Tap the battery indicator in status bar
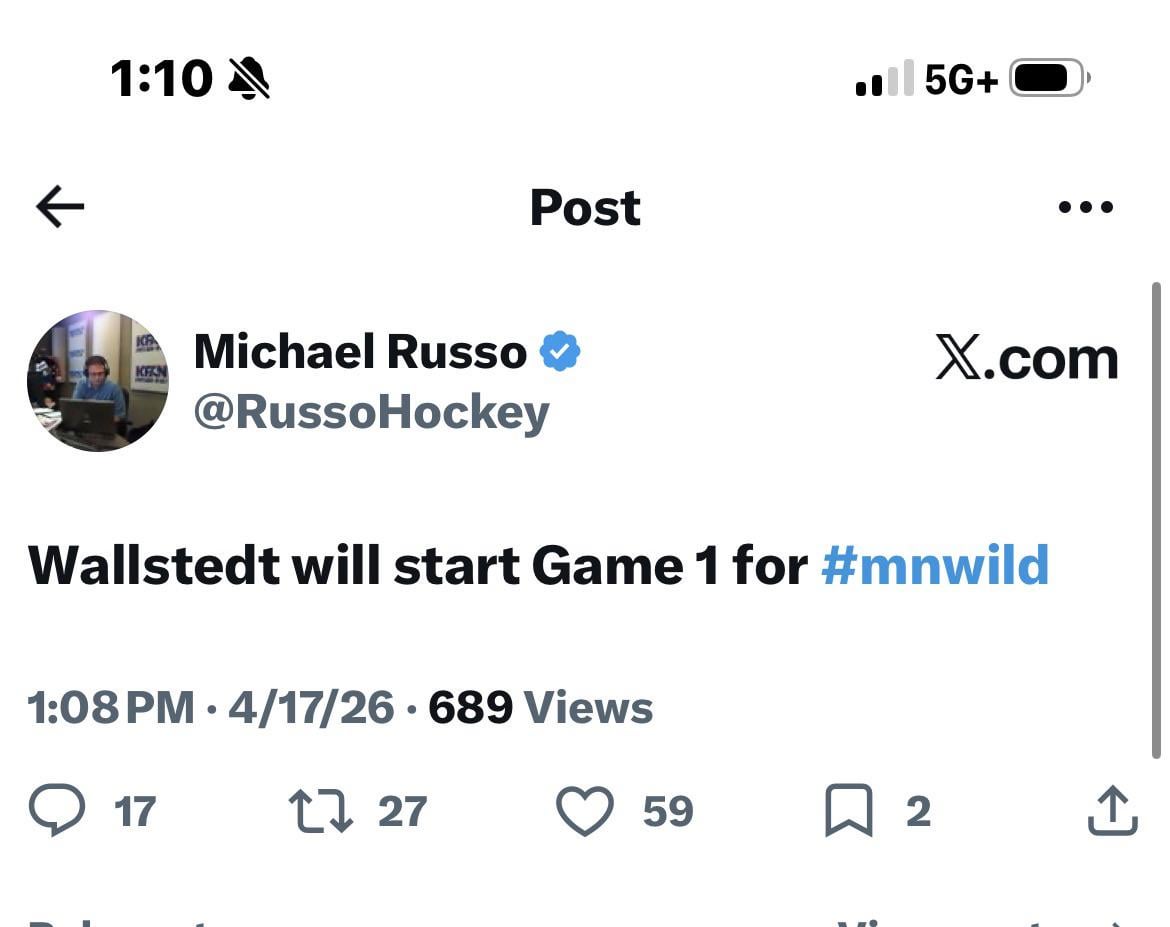The width and height of the screenshot is (1170, 927). 1048,78
